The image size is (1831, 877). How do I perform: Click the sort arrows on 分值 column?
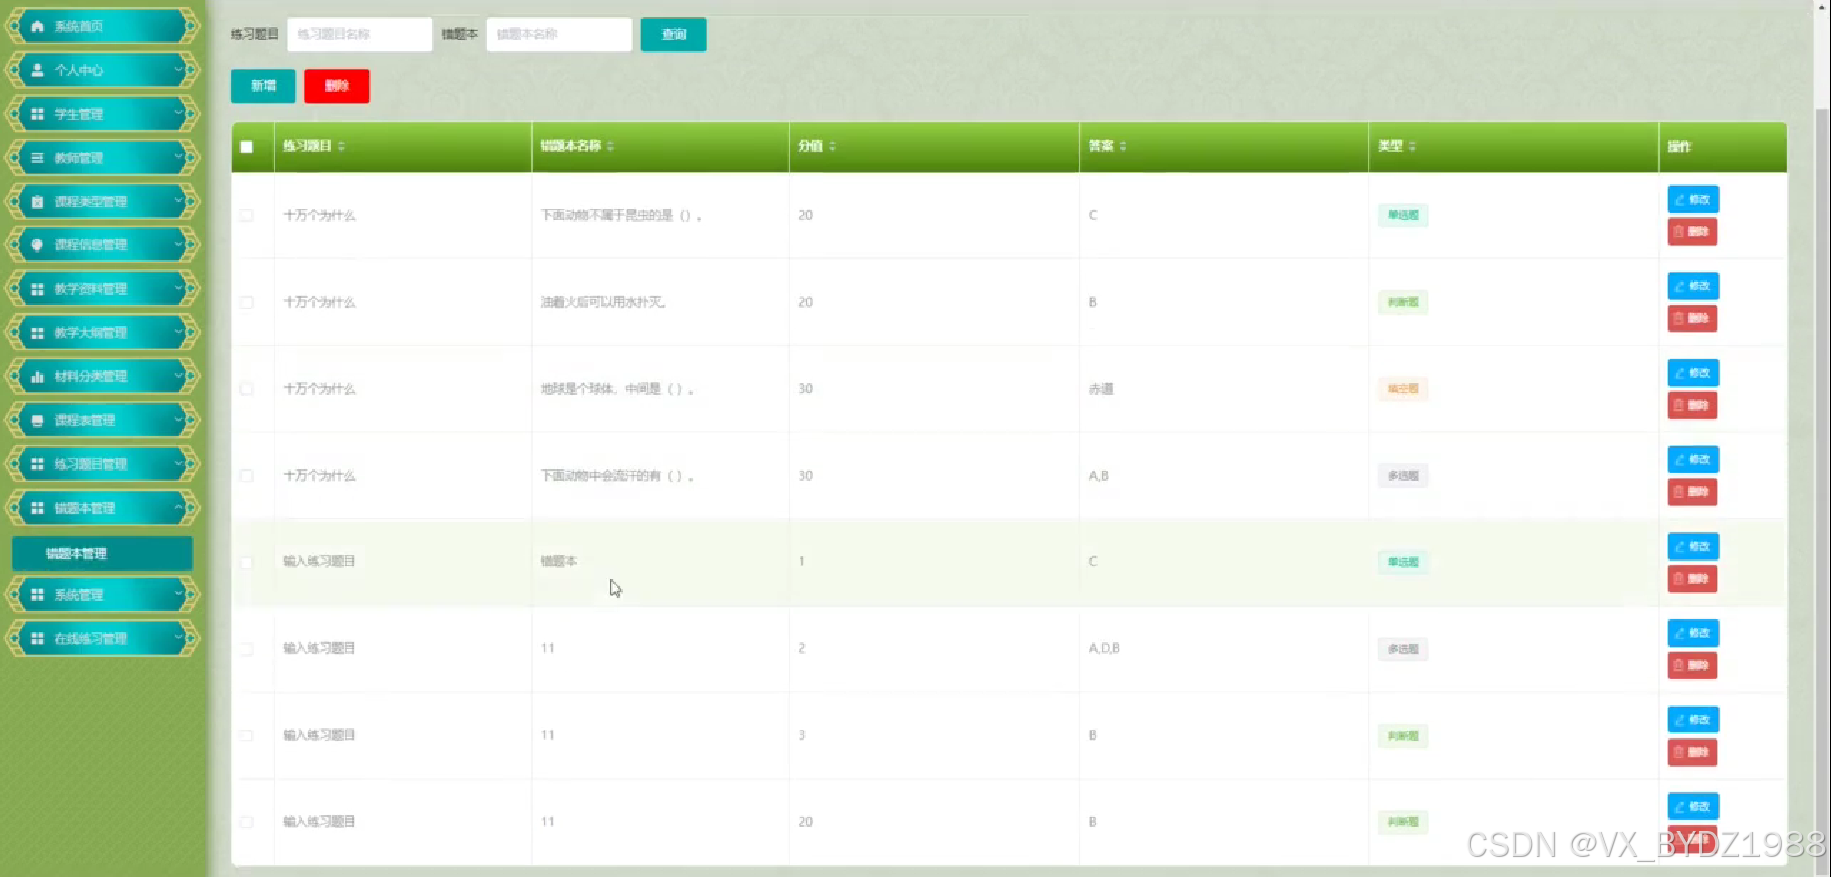pos(832,146)
